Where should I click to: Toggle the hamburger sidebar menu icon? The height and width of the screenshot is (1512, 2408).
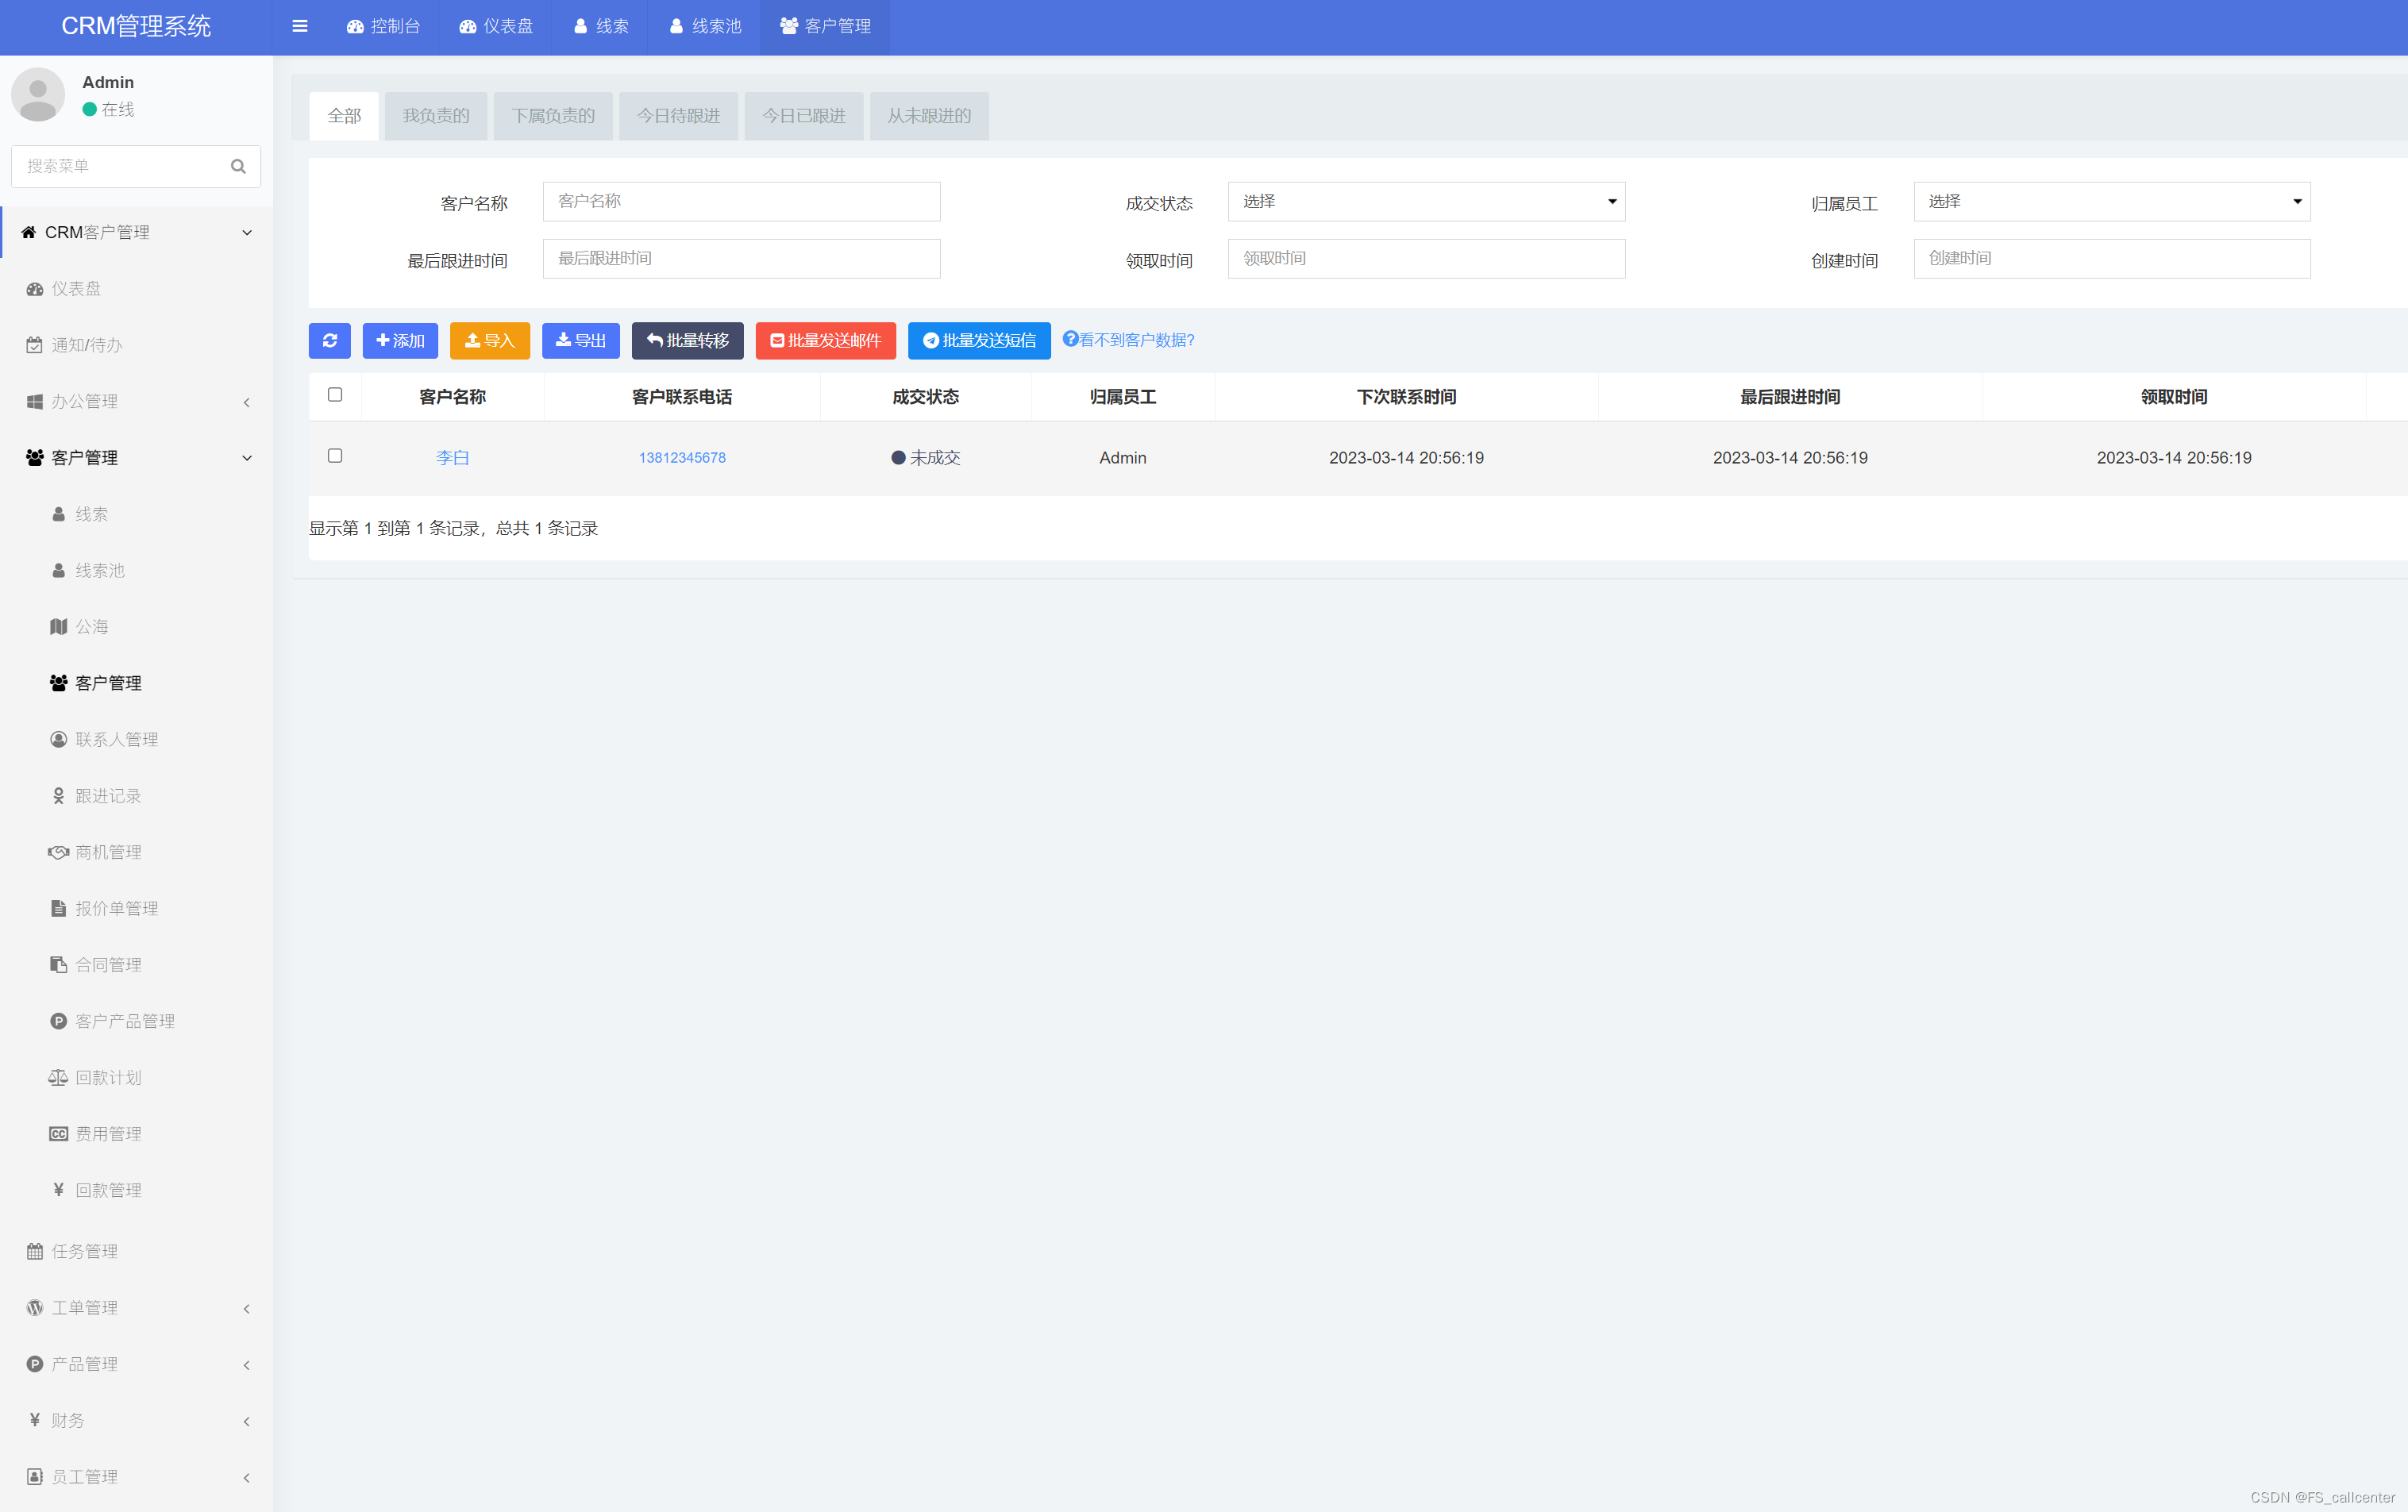point(299,26)
